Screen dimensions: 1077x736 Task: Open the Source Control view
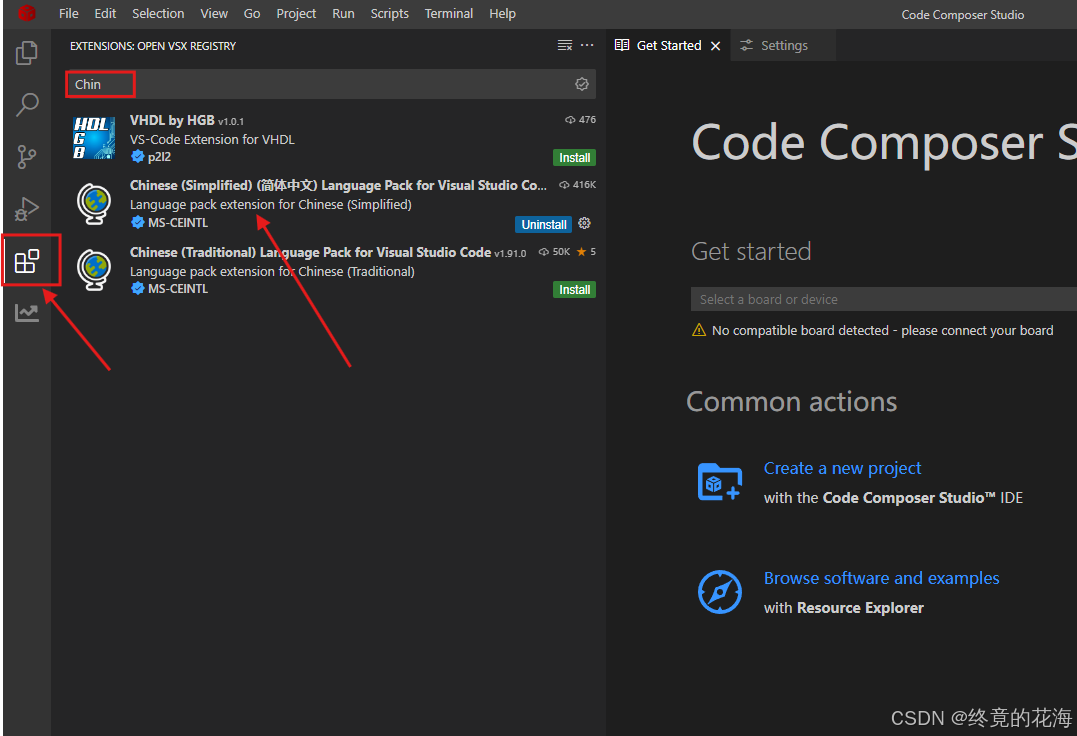27,157
